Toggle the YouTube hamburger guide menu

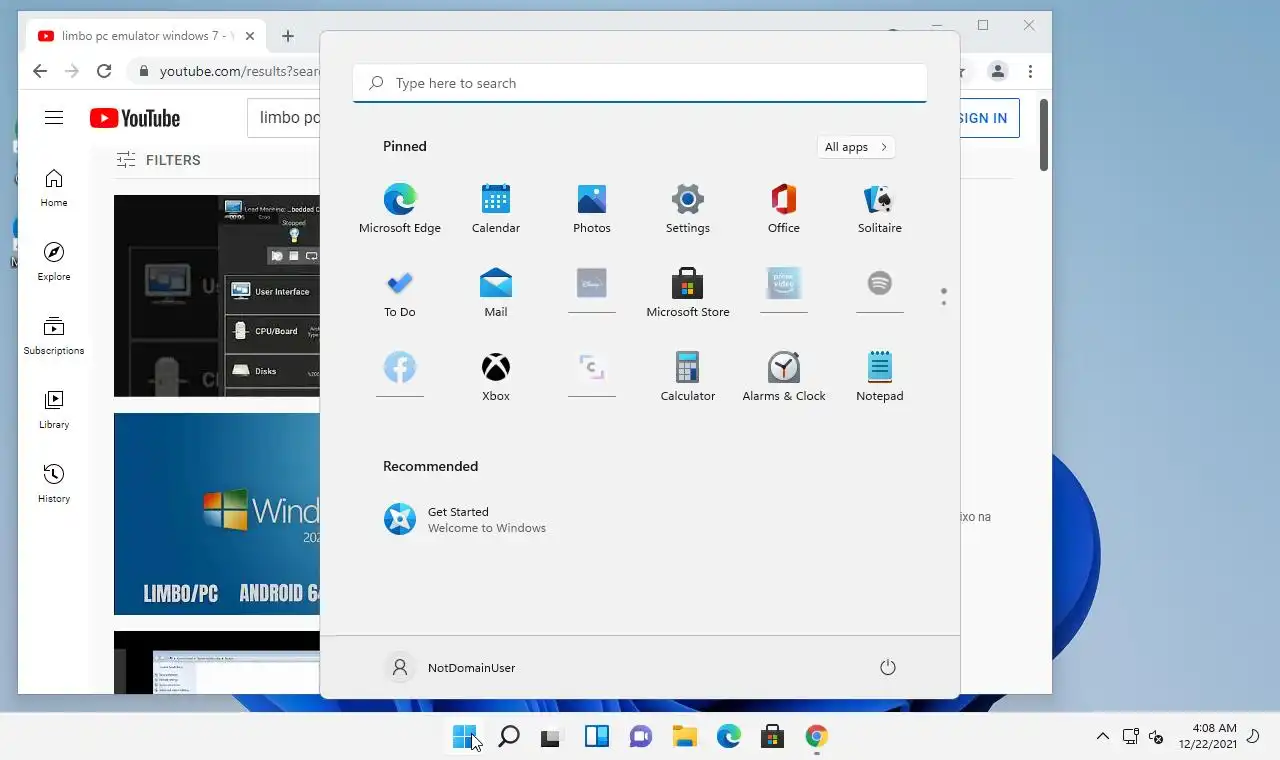[54, 118]
